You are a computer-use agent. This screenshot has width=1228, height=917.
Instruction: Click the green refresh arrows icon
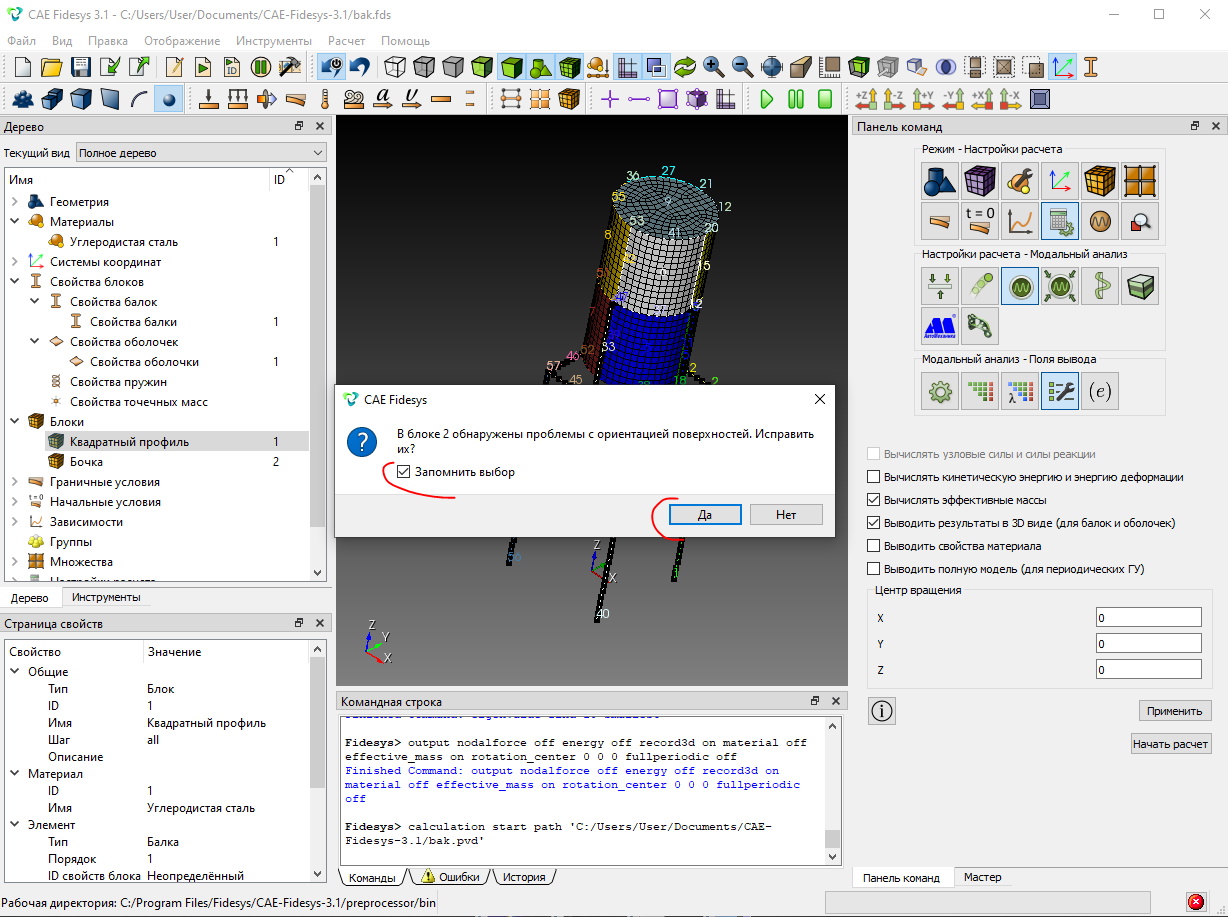click(685, 67)
